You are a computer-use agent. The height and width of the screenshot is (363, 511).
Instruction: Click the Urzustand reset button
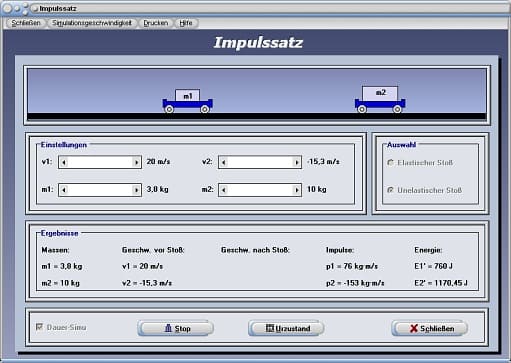286,328
